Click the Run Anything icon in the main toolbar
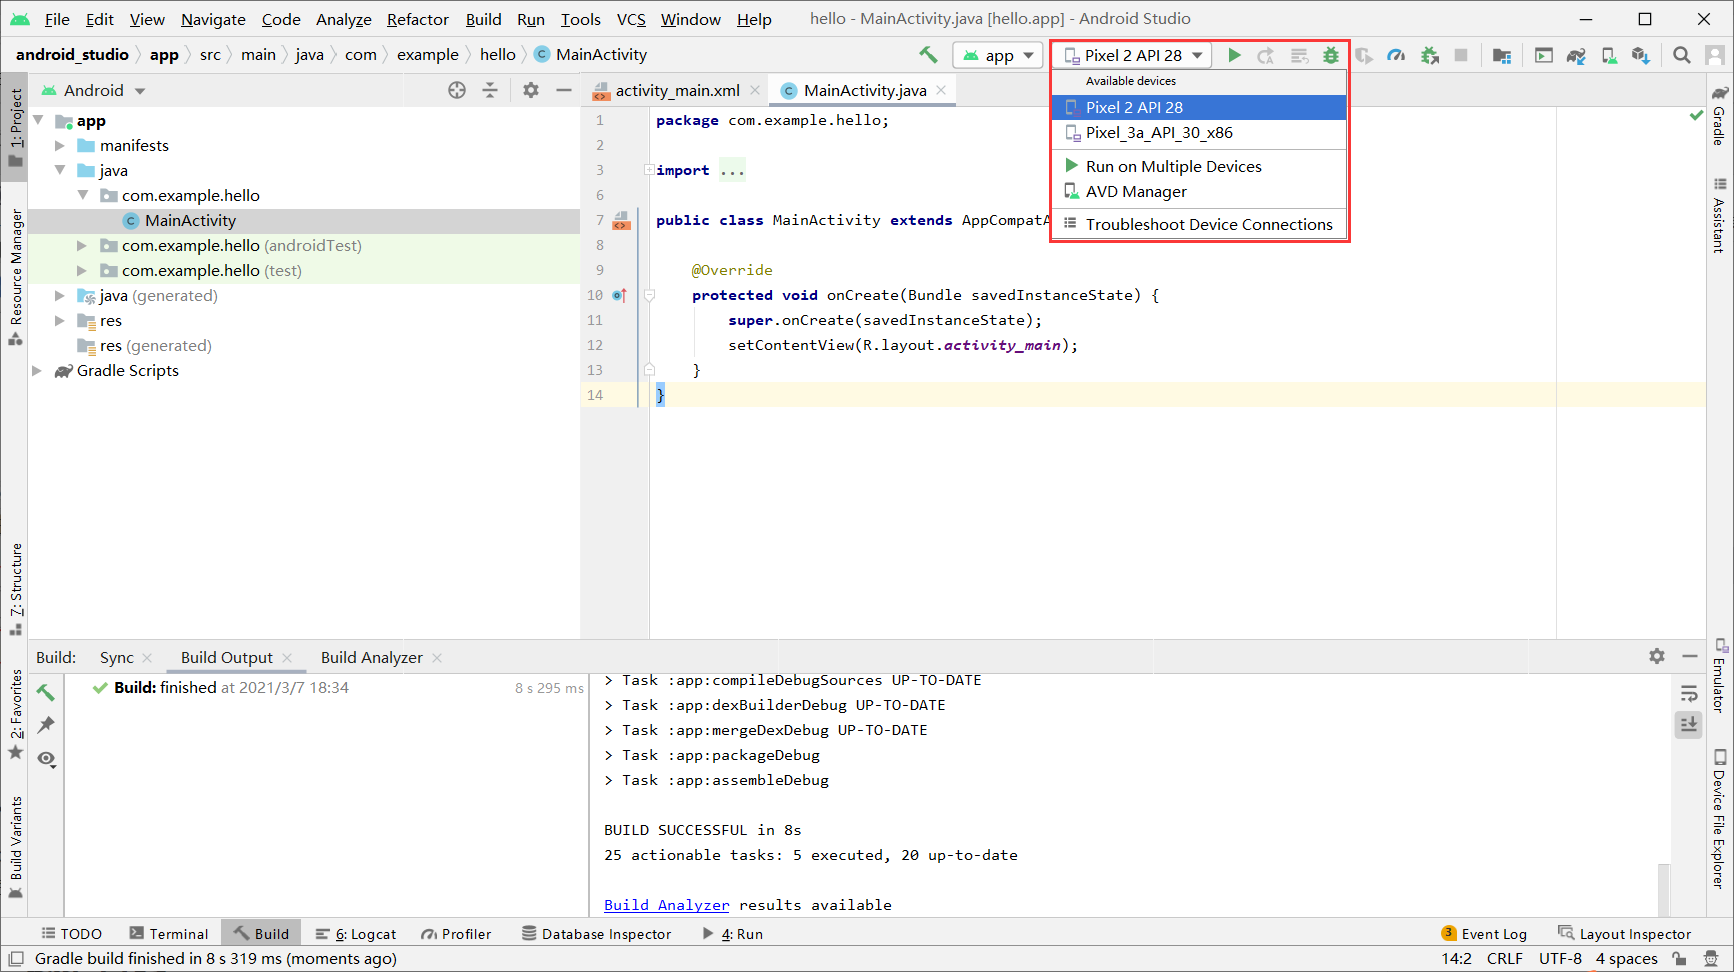1734x972 pixels. tap(1544, 55)
